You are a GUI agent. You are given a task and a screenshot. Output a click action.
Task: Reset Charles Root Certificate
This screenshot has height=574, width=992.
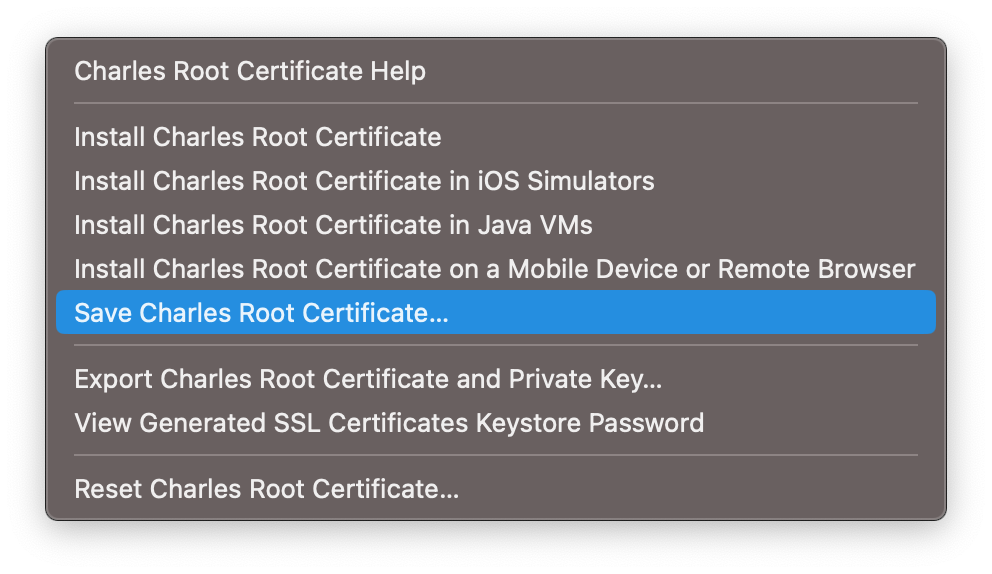pos(496,489)
